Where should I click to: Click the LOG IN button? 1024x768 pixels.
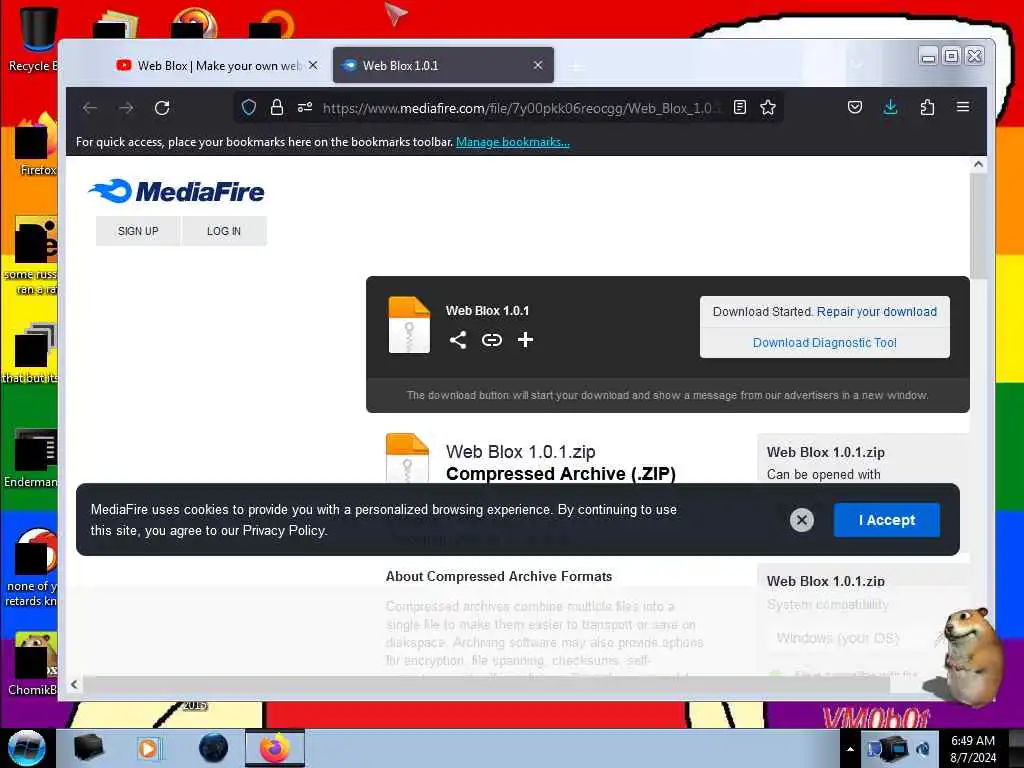224,231
